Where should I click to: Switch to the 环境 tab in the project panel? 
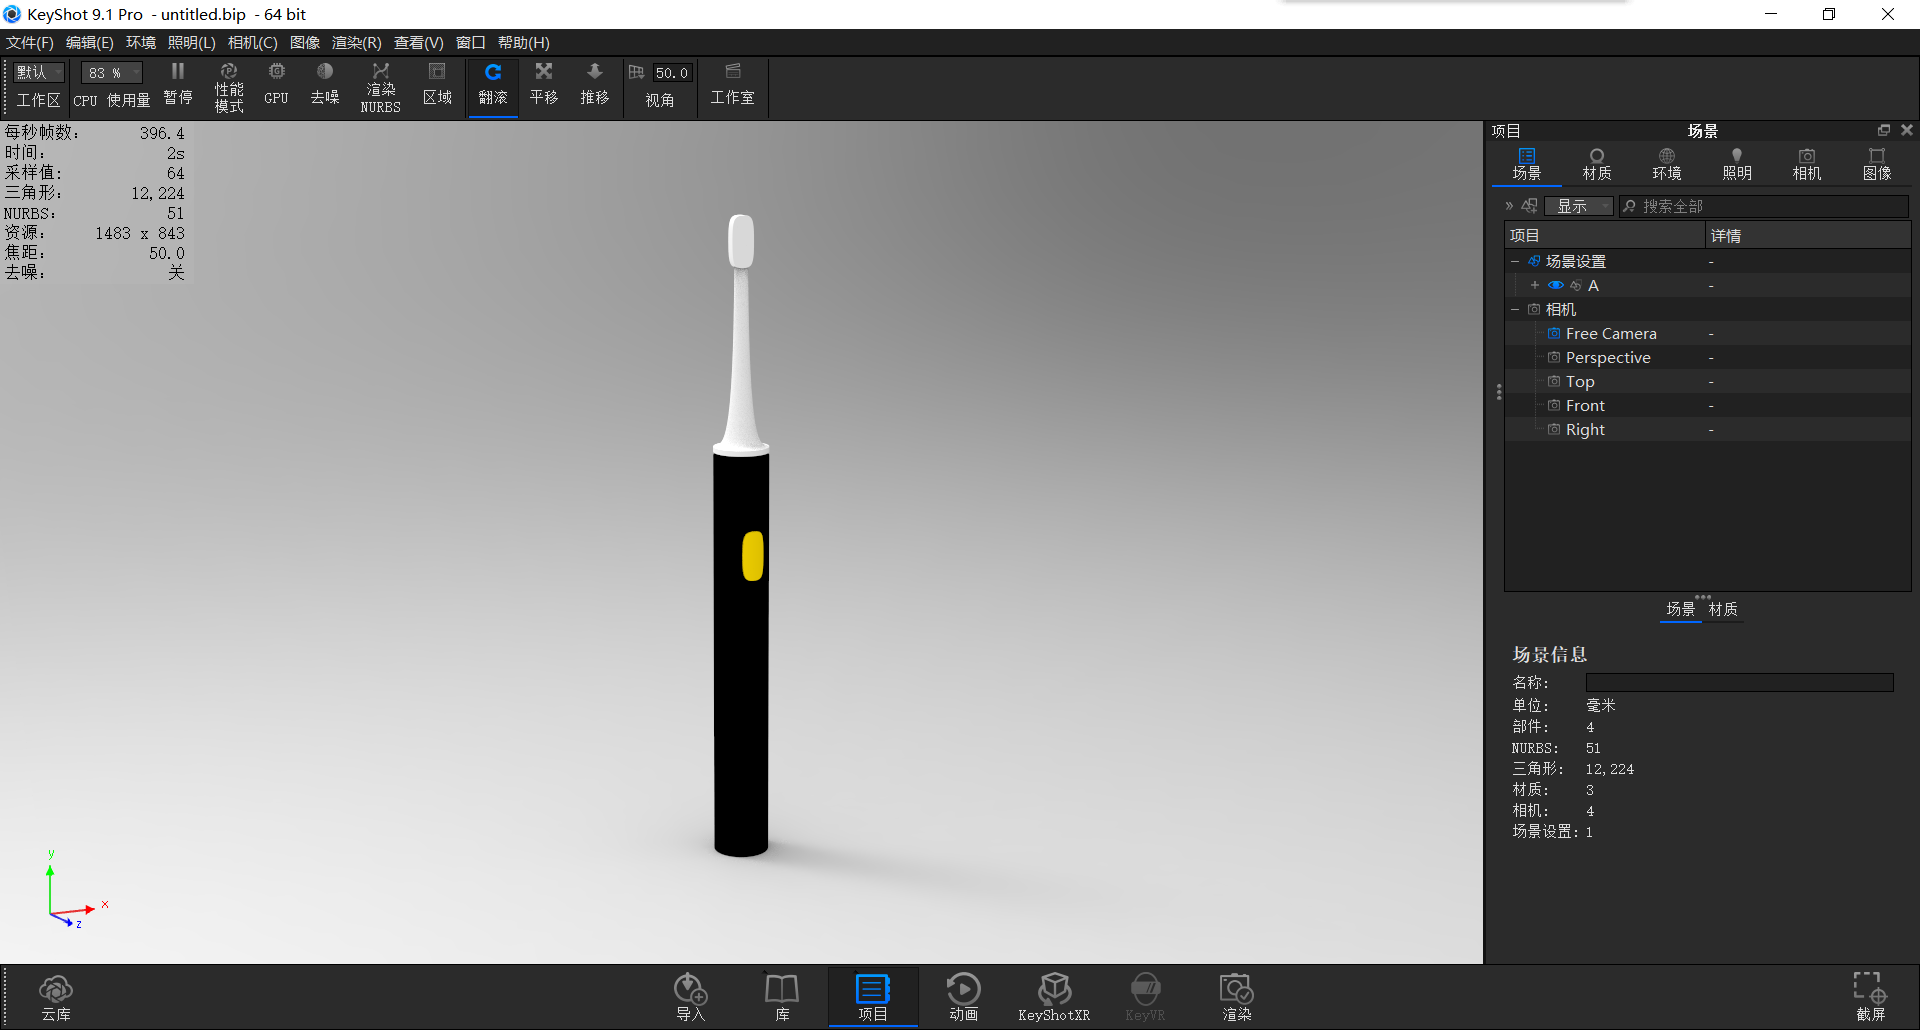pyautogui.click(x=1666, y=163)
